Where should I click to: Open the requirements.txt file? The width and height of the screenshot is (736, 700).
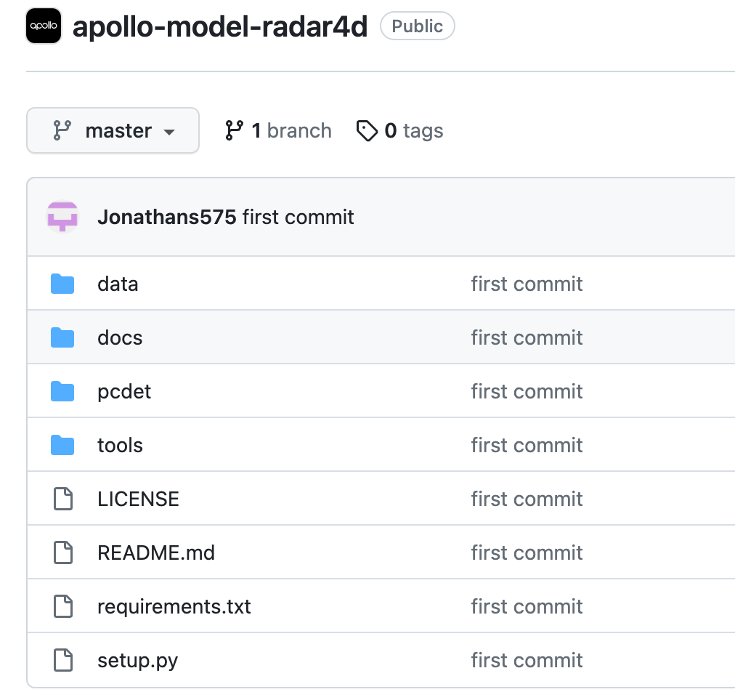[x=174, y=606]
